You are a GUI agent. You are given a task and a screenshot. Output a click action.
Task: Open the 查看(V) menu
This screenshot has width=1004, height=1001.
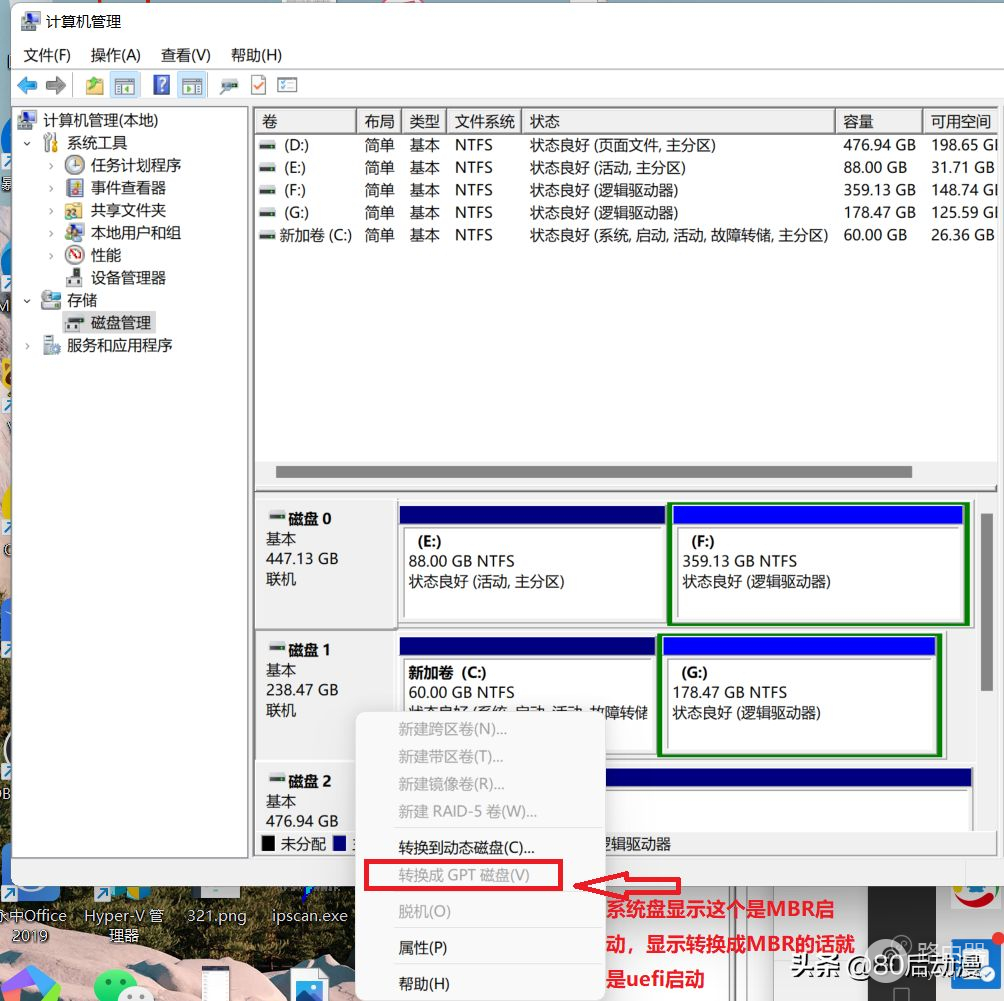[x=185, y=55]
